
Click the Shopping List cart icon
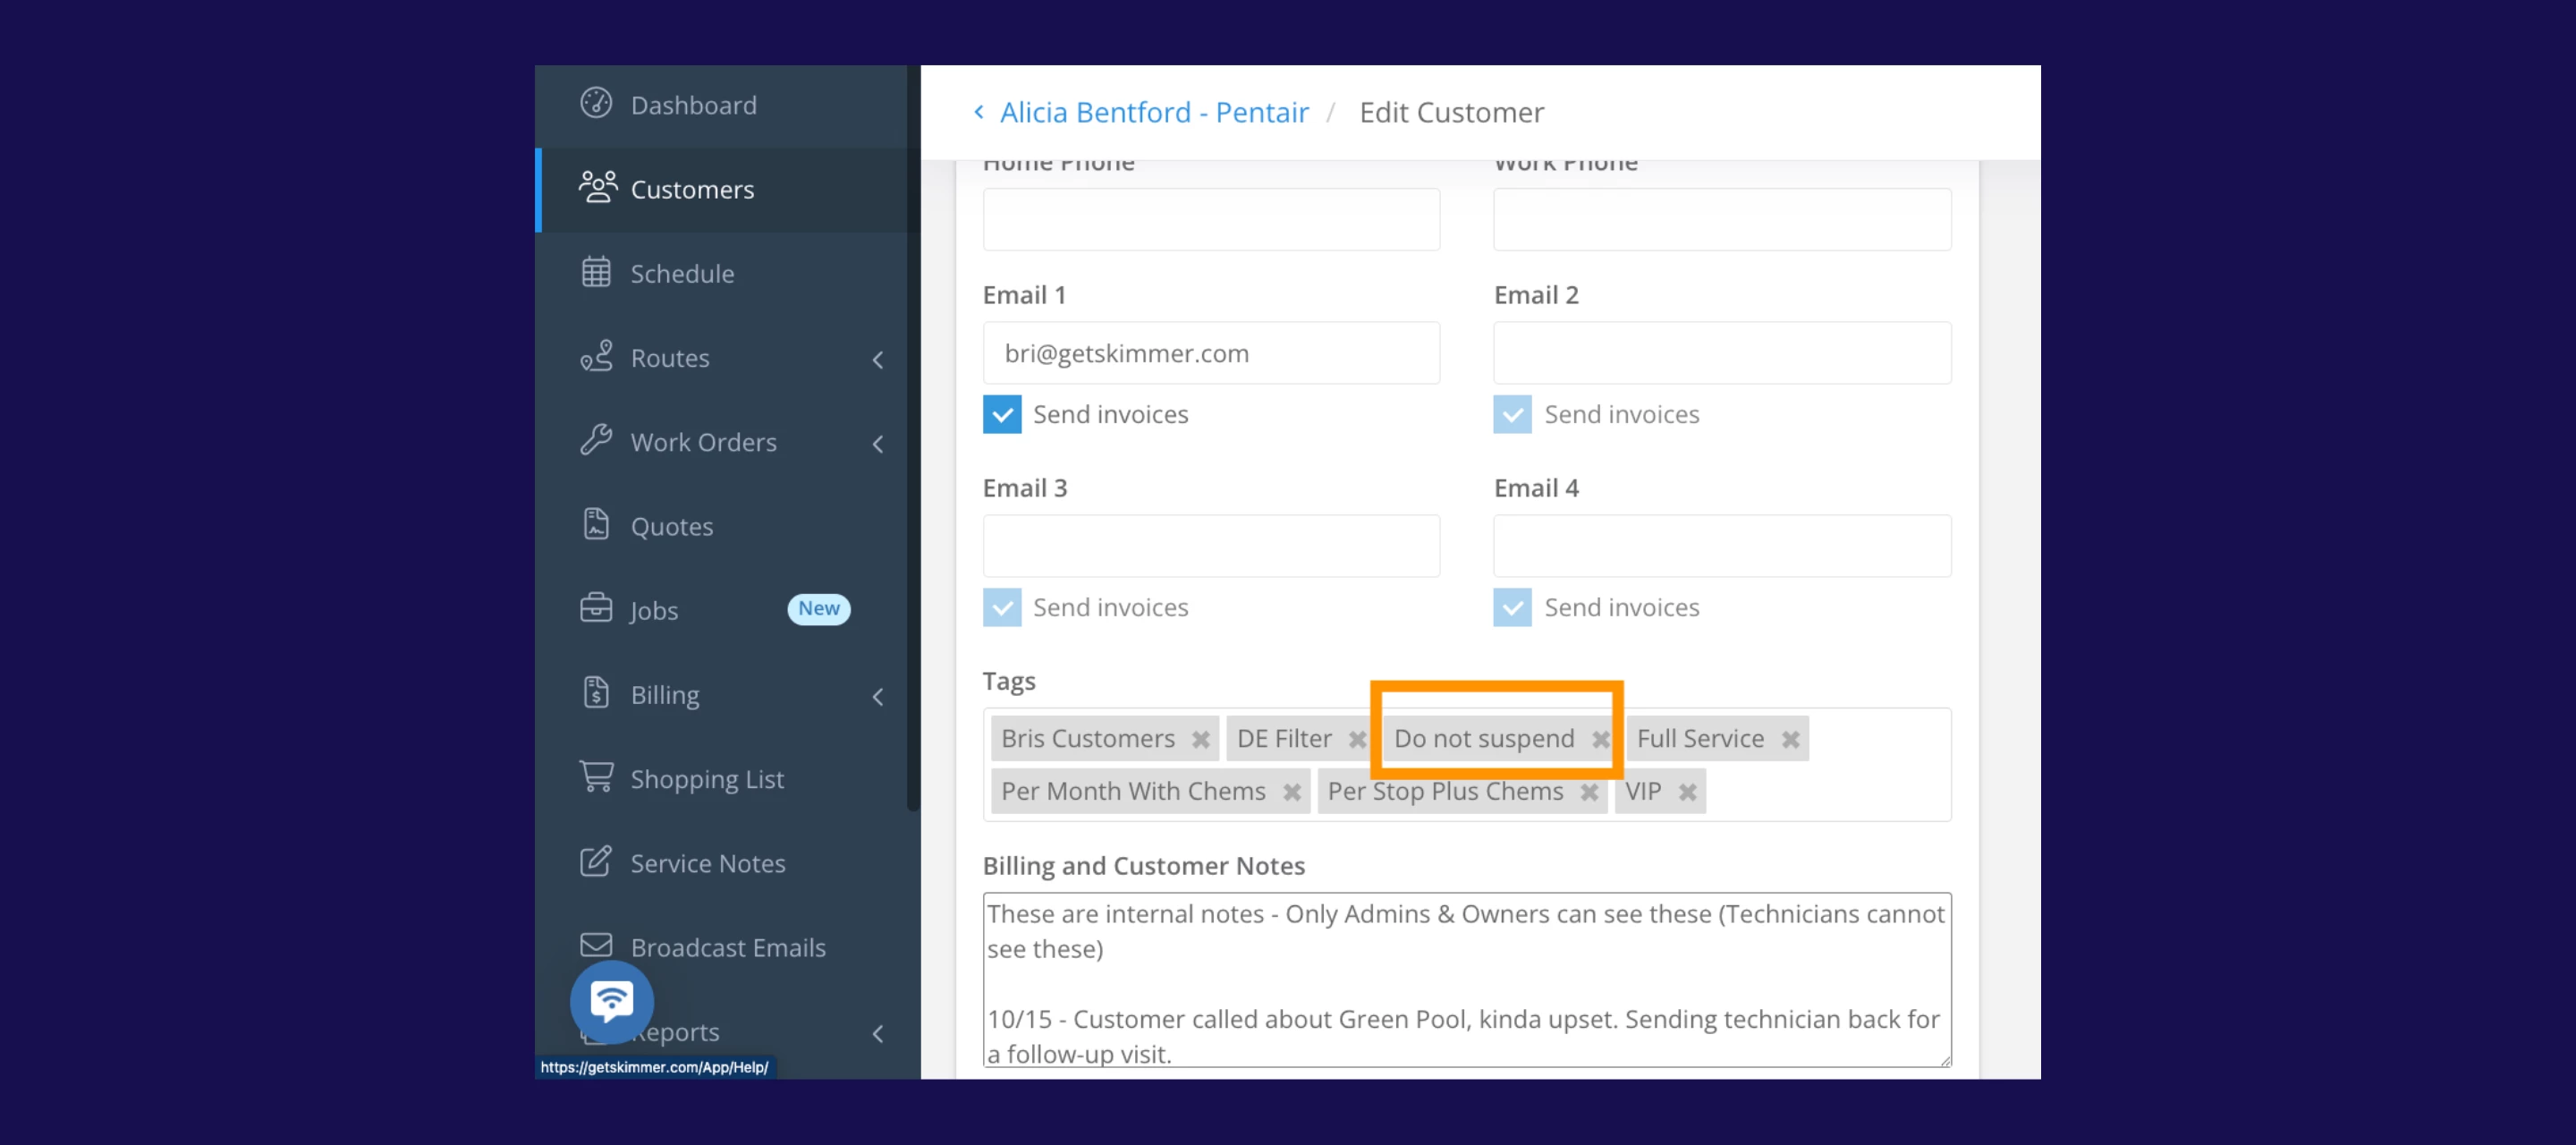(596, 777)
